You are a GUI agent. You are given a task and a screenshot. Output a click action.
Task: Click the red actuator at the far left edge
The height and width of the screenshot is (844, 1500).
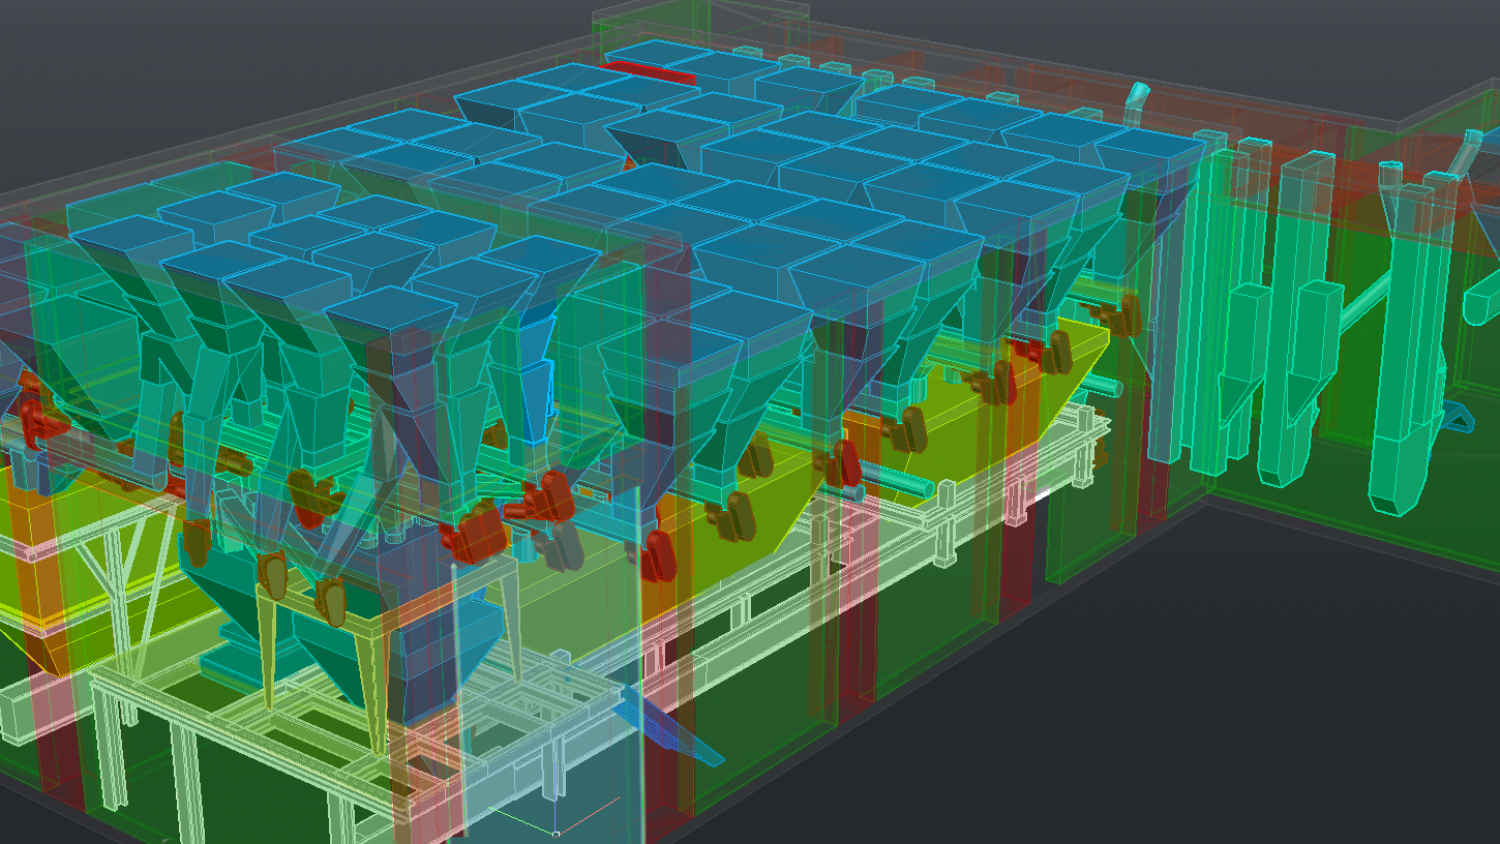[36, 422]
